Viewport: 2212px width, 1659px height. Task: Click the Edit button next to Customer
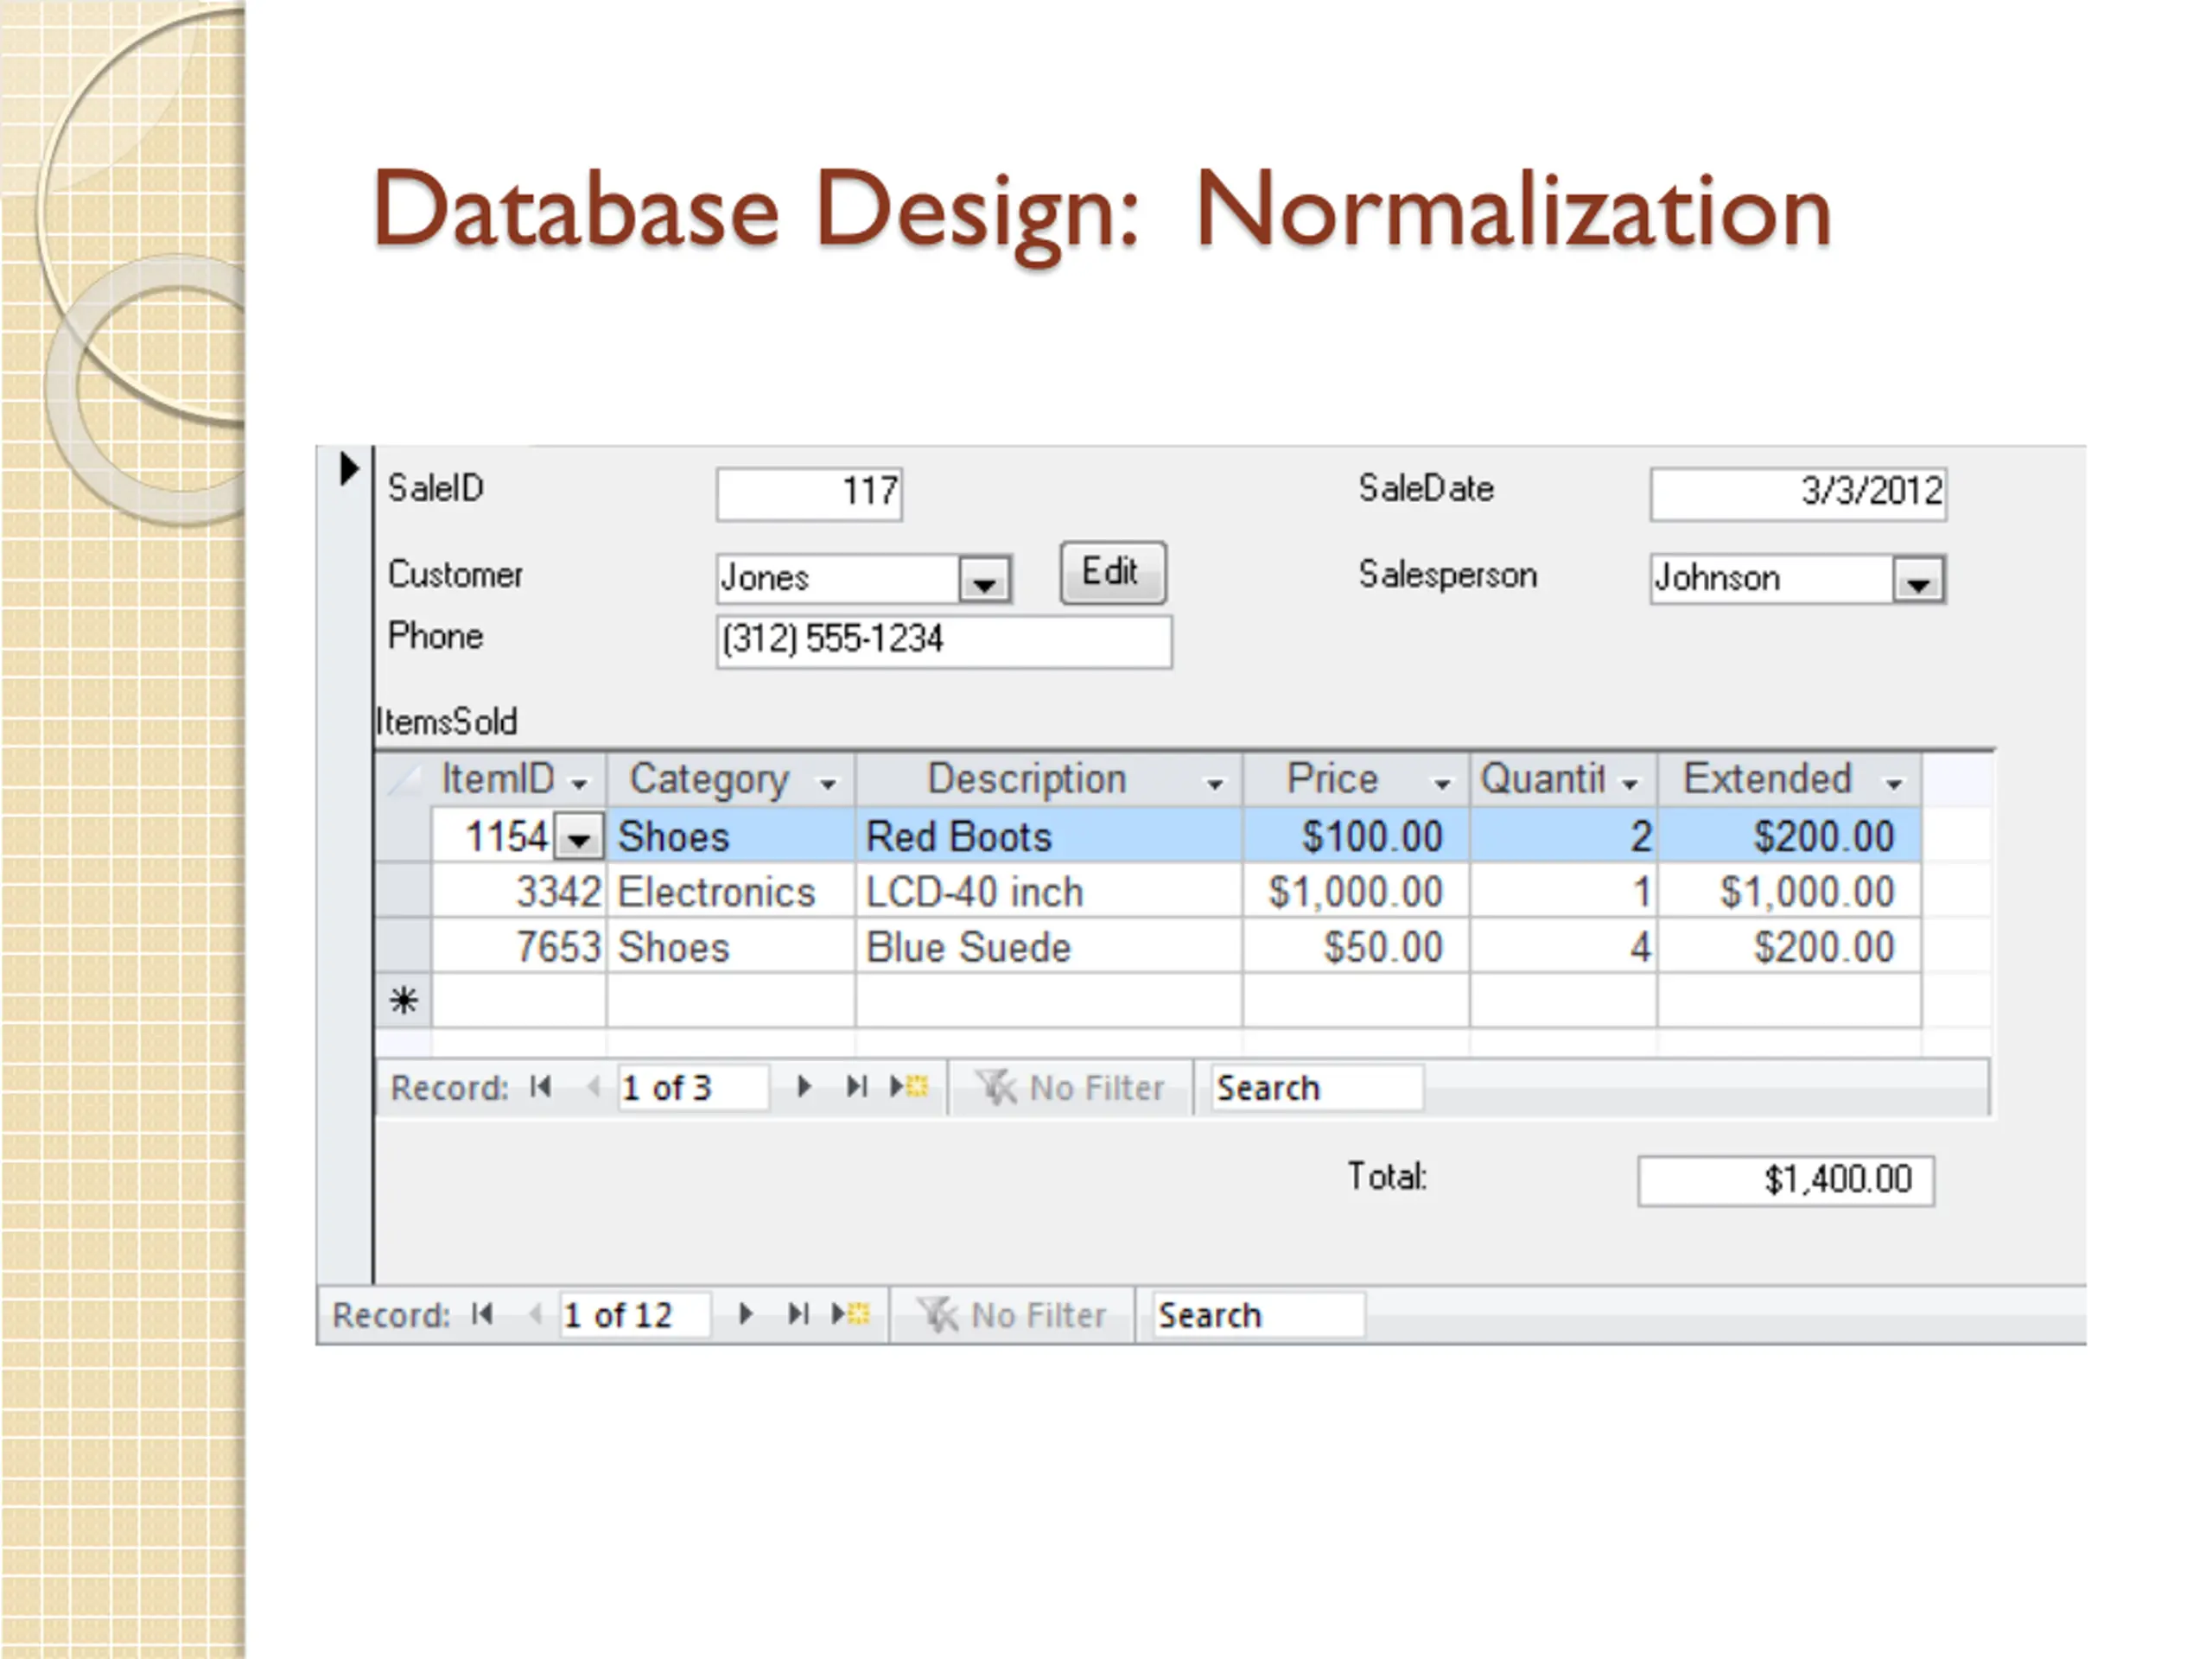1113,573
